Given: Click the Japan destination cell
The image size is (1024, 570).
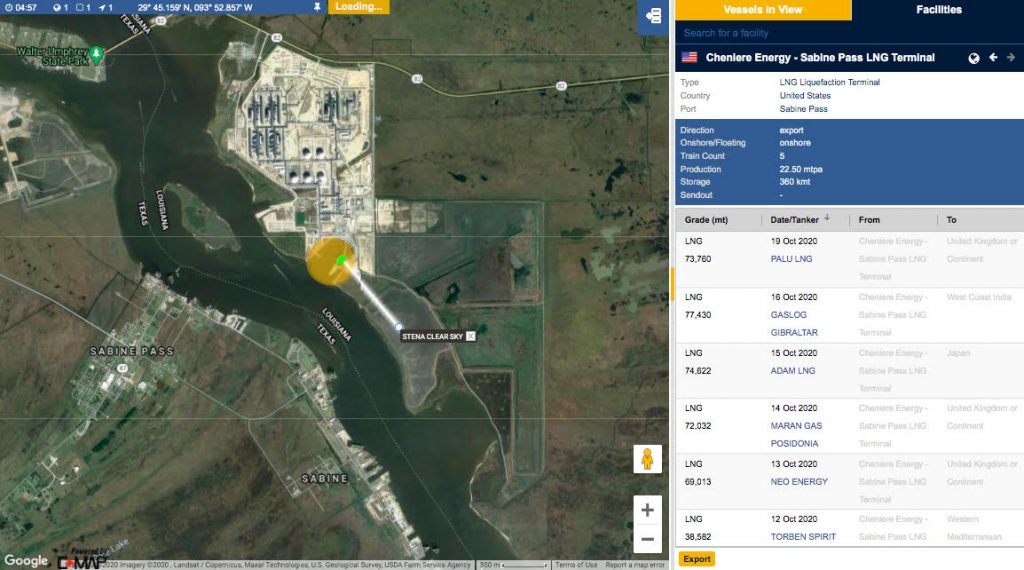Looking at the screenshot, I should click(958, 353).
